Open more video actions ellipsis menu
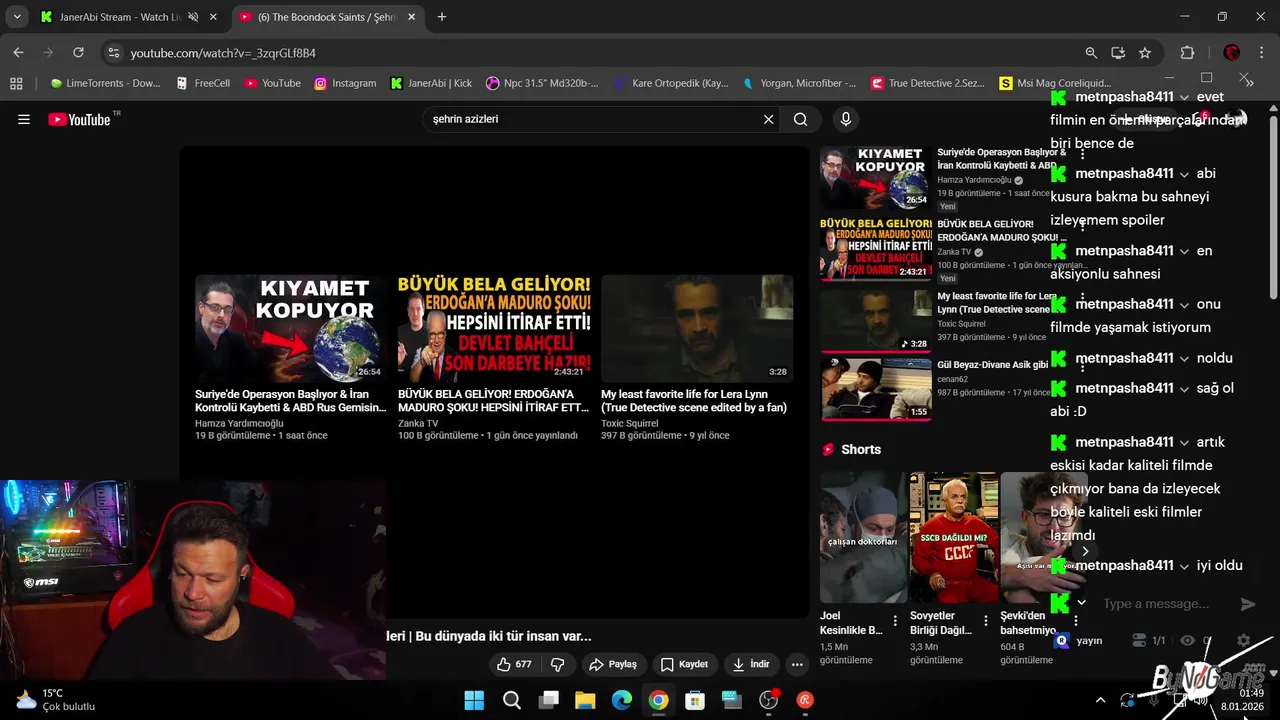Screen dimensions: 1280x720 point(797,664)
